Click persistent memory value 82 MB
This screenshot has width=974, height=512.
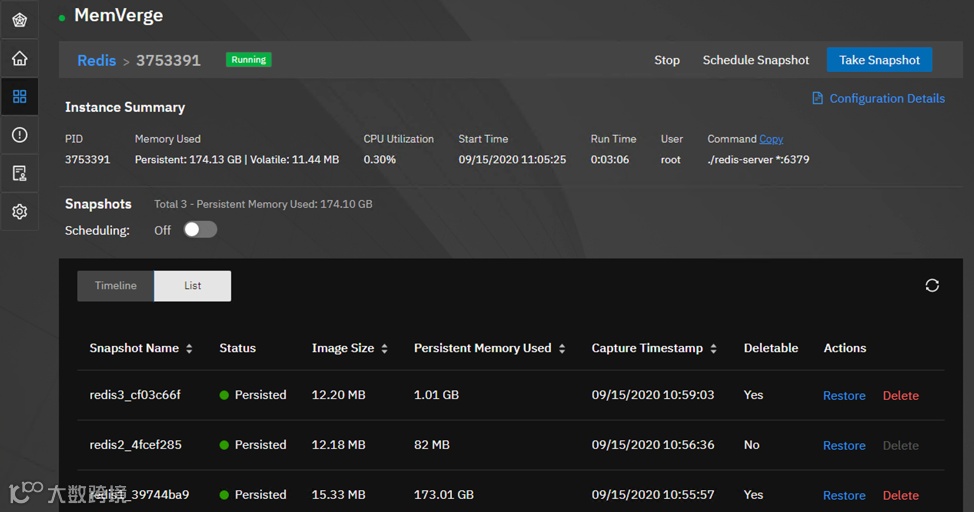coord(432,444)
